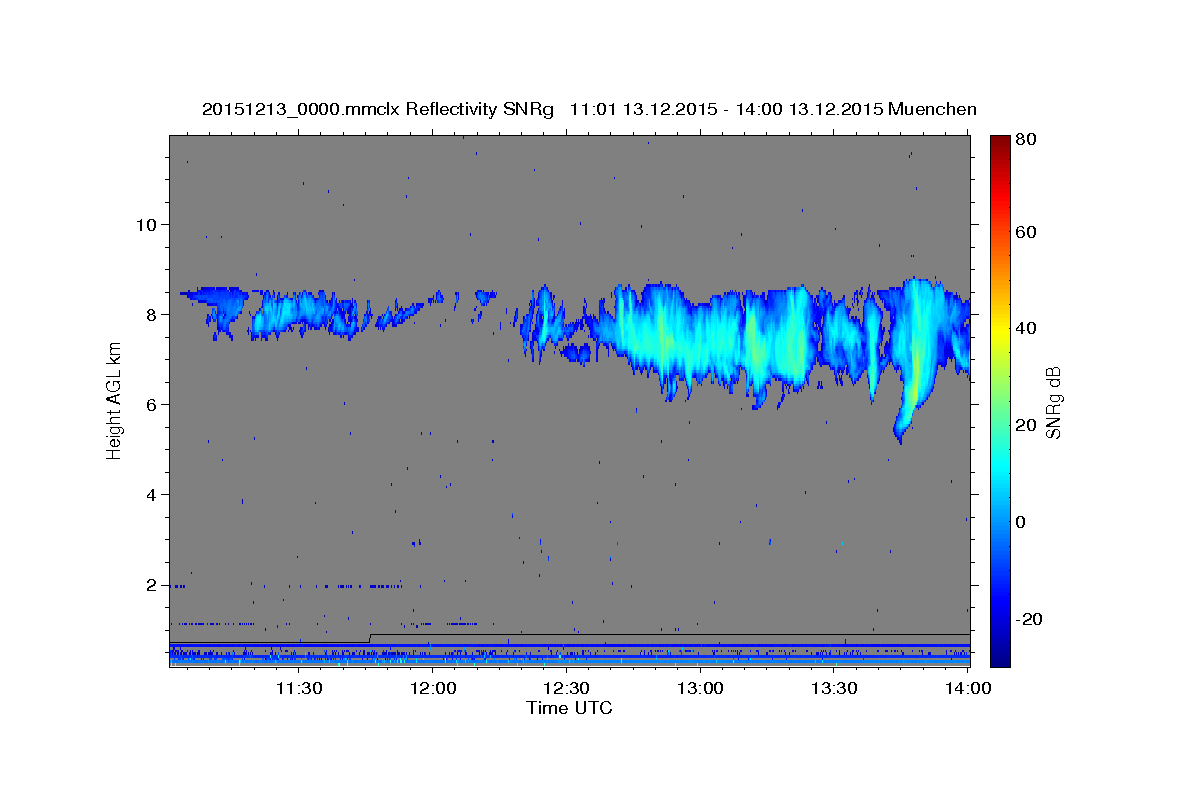Screen dimensions: 1200x800
Task: Click the 8 km height tick label
Action: tap(153, 314)
